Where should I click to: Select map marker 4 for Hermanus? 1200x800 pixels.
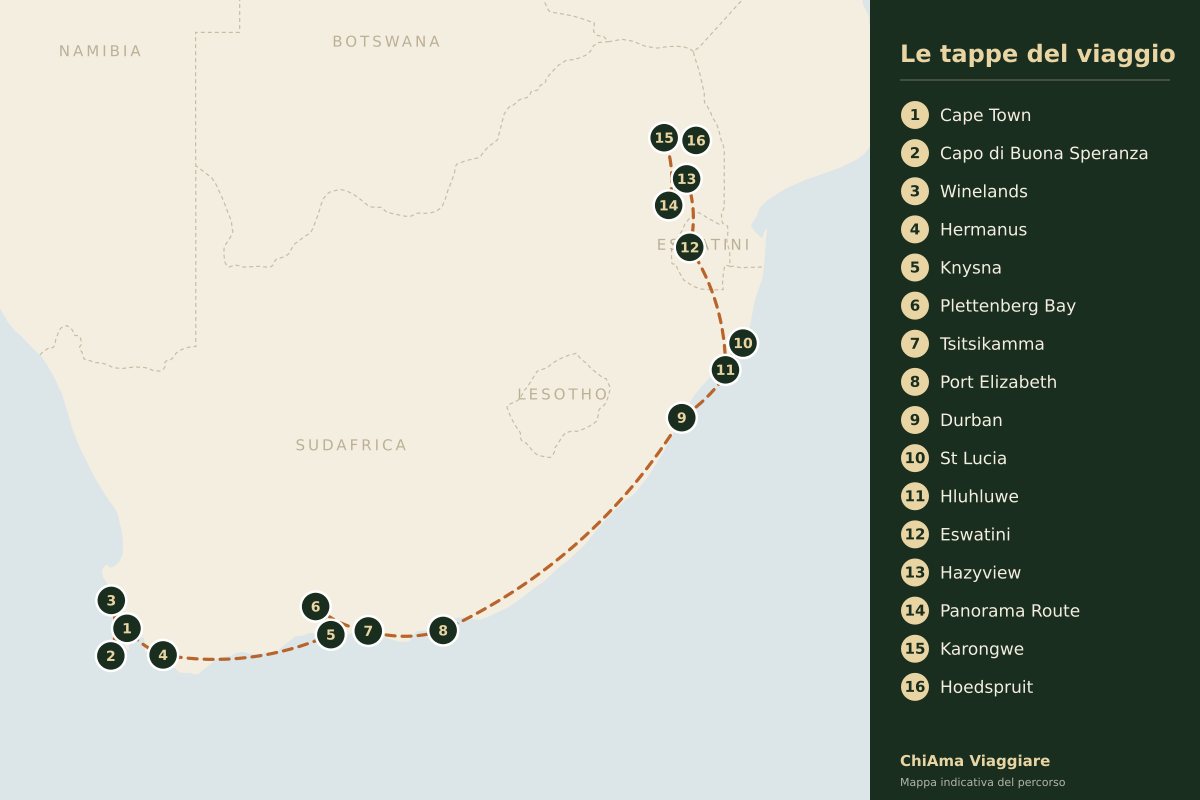coord(163,656)
